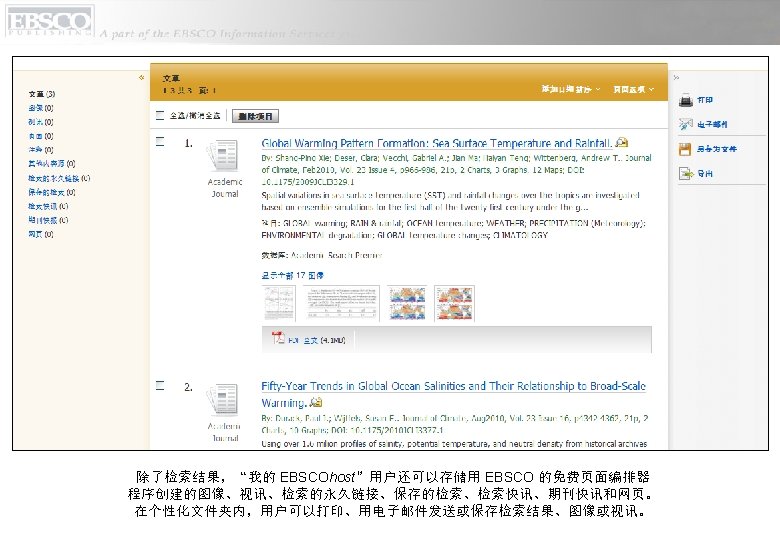Select 视讯 (0) in the folder list
The image size is (780, 540).
pos(41,121)
